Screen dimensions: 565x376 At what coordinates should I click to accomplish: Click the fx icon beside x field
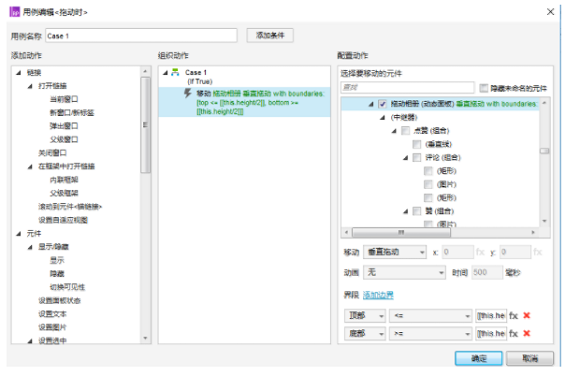click(480, 252)
